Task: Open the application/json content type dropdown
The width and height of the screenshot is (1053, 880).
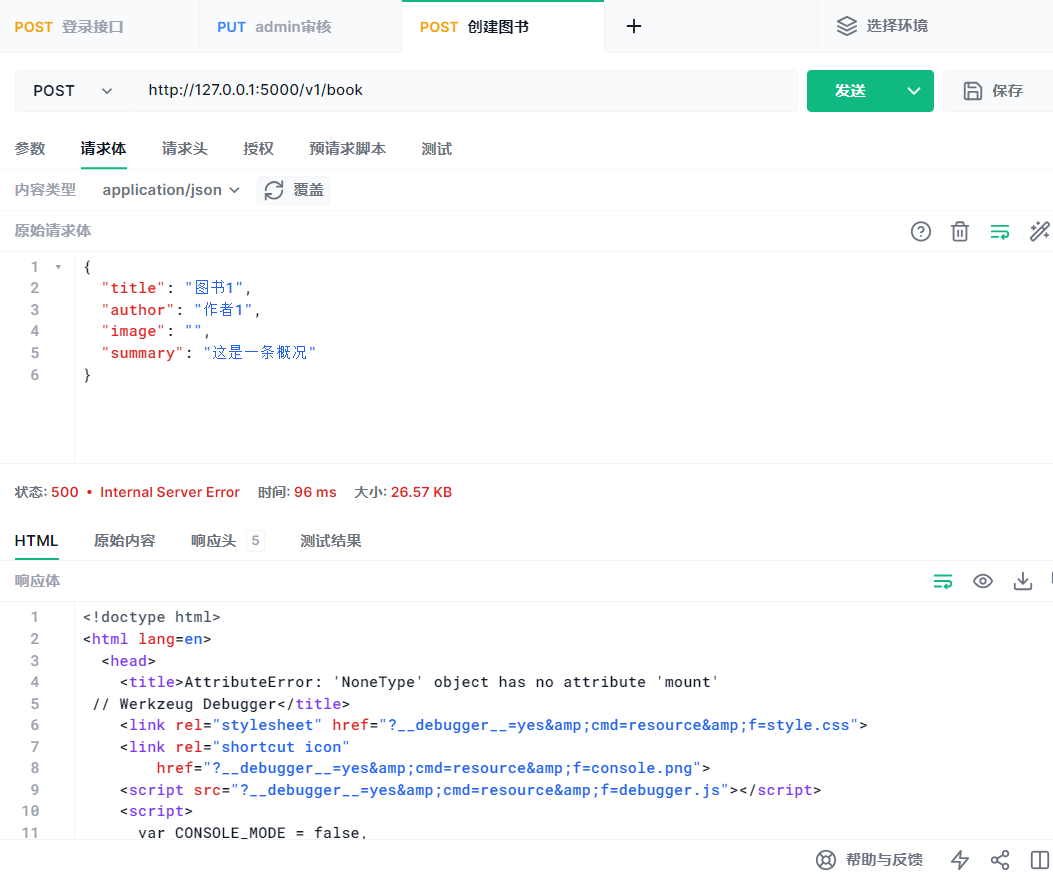Action: click(x=170, y=190)
